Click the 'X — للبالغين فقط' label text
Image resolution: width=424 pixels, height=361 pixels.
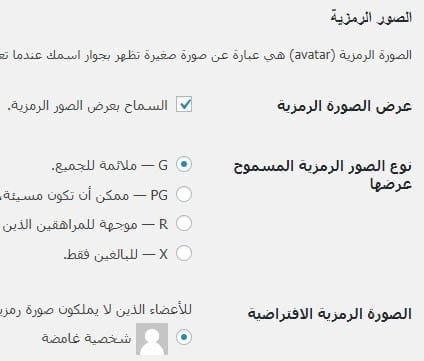(x=115, y=255)
